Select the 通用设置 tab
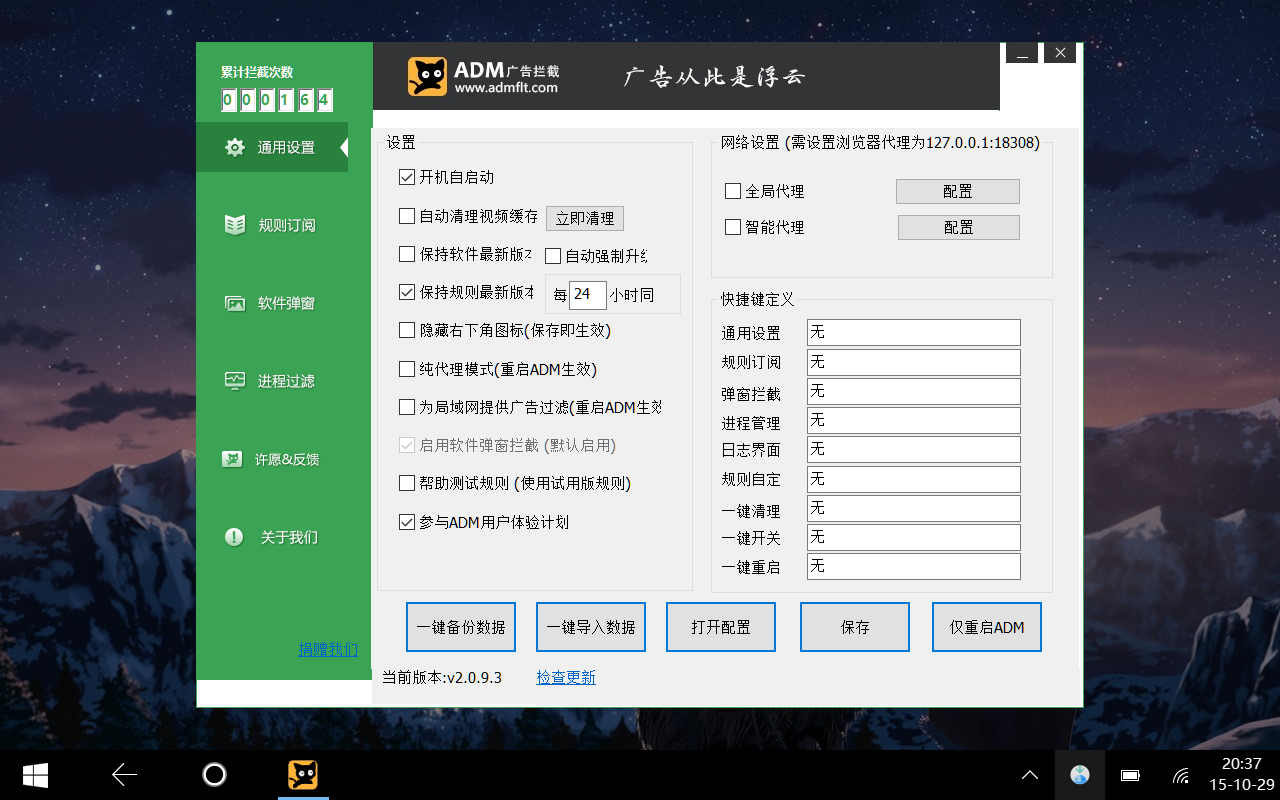Viewport: 1280px width, 800px height. (x=272, y=147)
